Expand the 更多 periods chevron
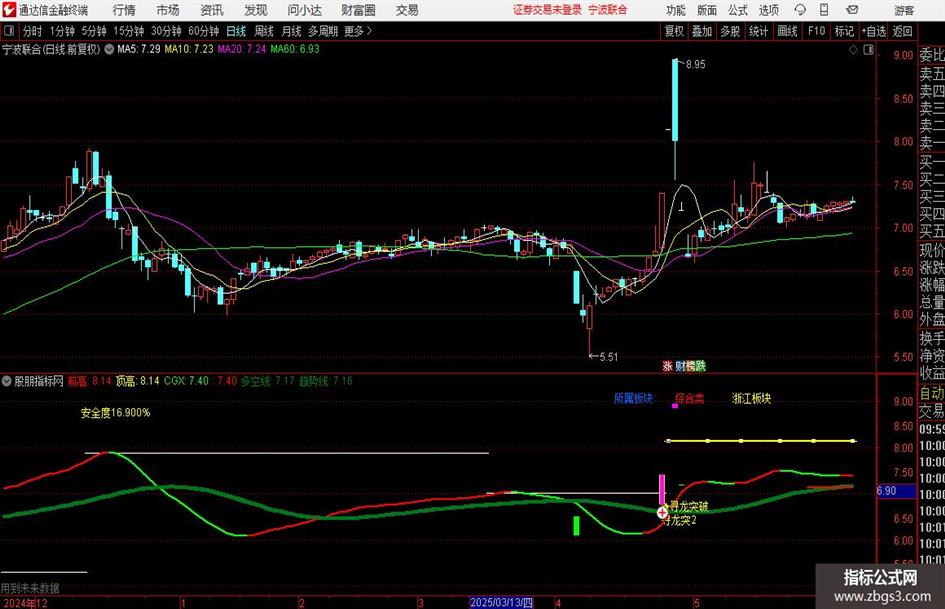The image size is (945, 609). click(369, 31)
